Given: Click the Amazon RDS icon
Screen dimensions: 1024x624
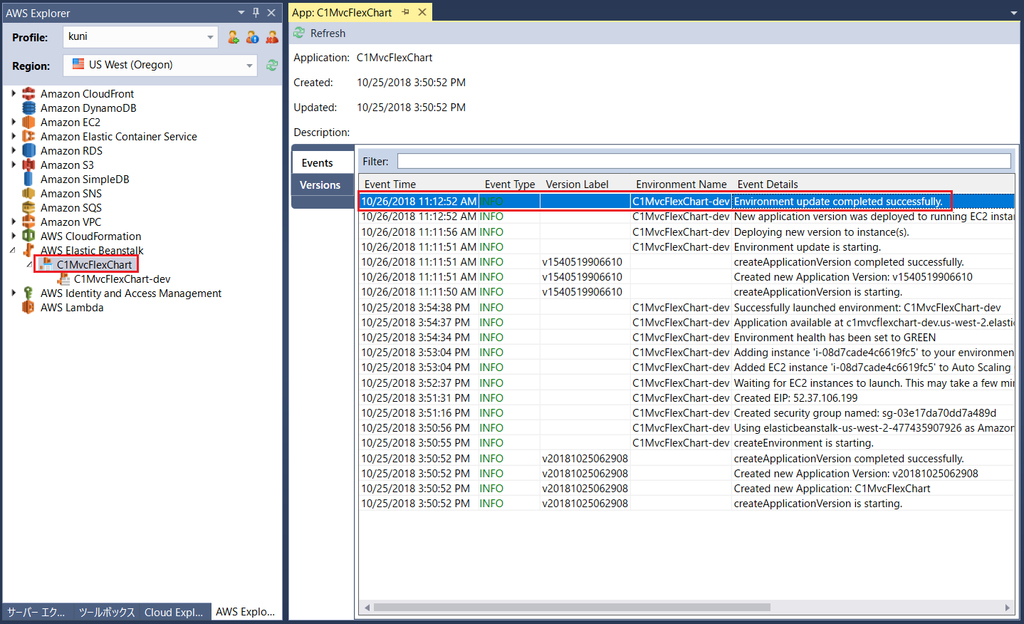Looking at the screenshot, I should click(29, 151).
